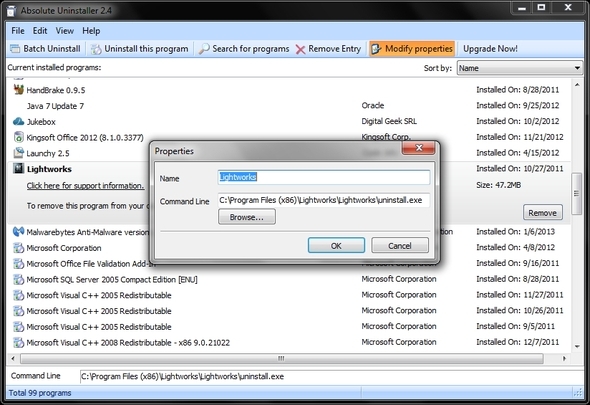
Task: Click the Batch Uninstall toolbar icon
Action: pos(15,49)
